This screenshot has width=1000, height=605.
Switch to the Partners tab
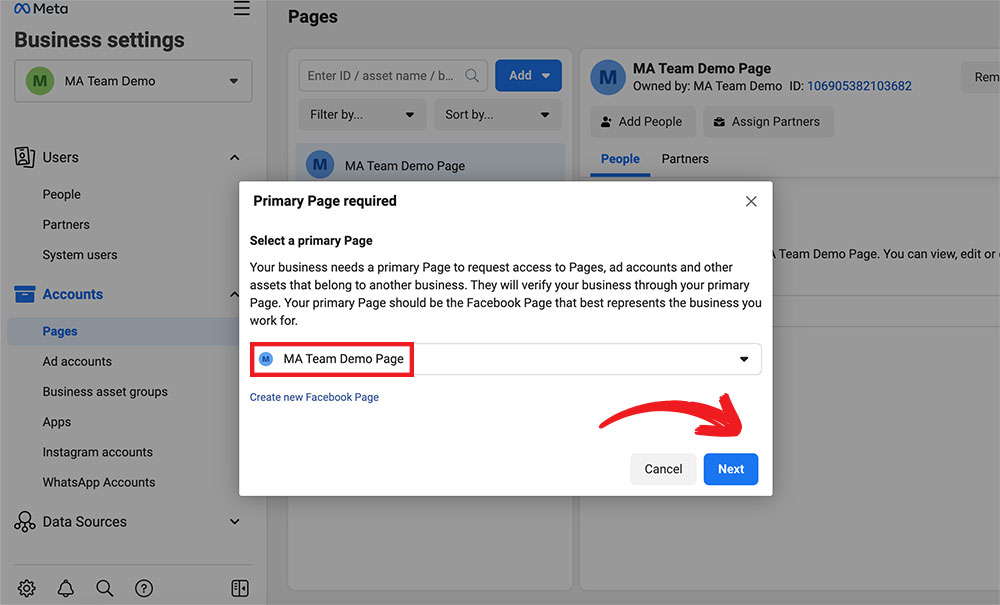(685, 159)
